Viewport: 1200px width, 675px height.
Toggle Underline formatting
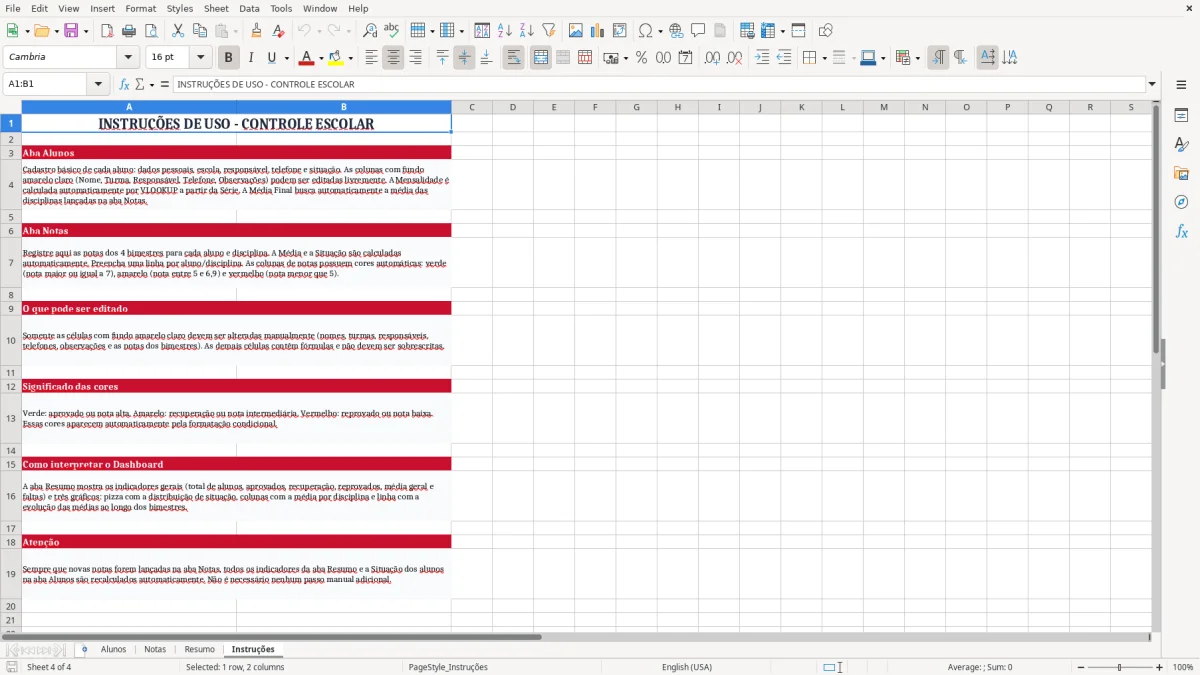(271, 58)
